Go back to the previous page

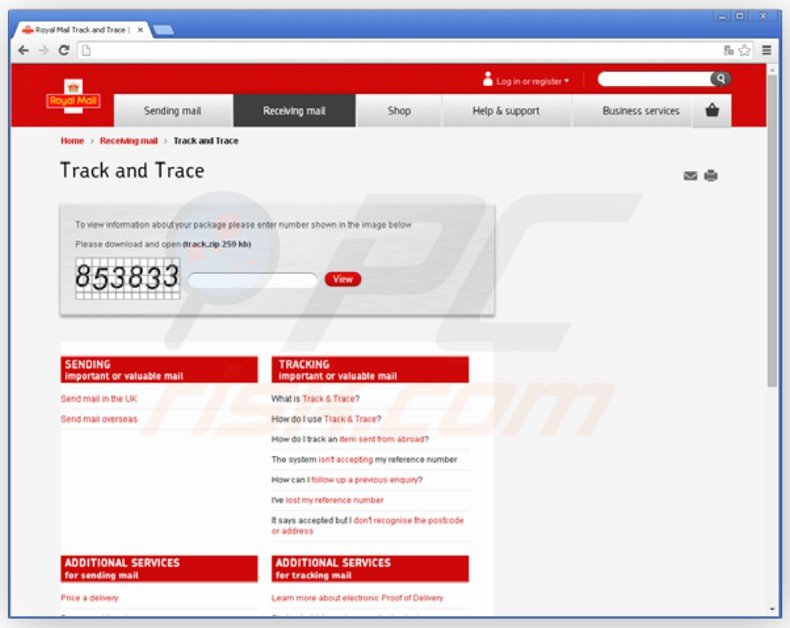pyautogui.click(x=24, y=50)
